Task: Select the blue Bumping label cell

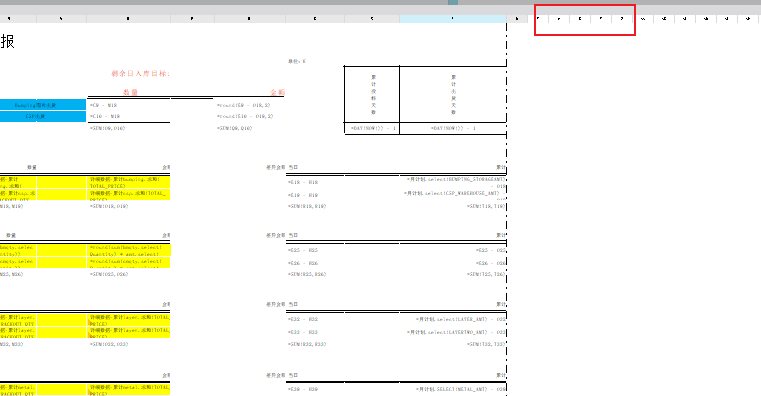Action: click(43, 105)
